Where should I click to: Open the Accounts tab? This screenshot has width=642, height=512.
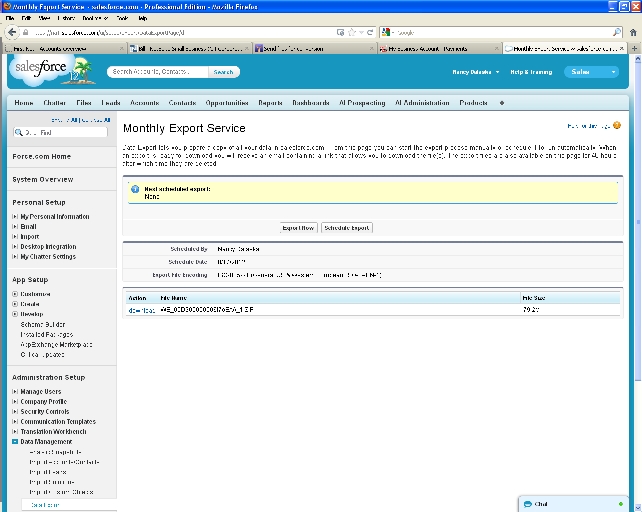tap(145, 103)
